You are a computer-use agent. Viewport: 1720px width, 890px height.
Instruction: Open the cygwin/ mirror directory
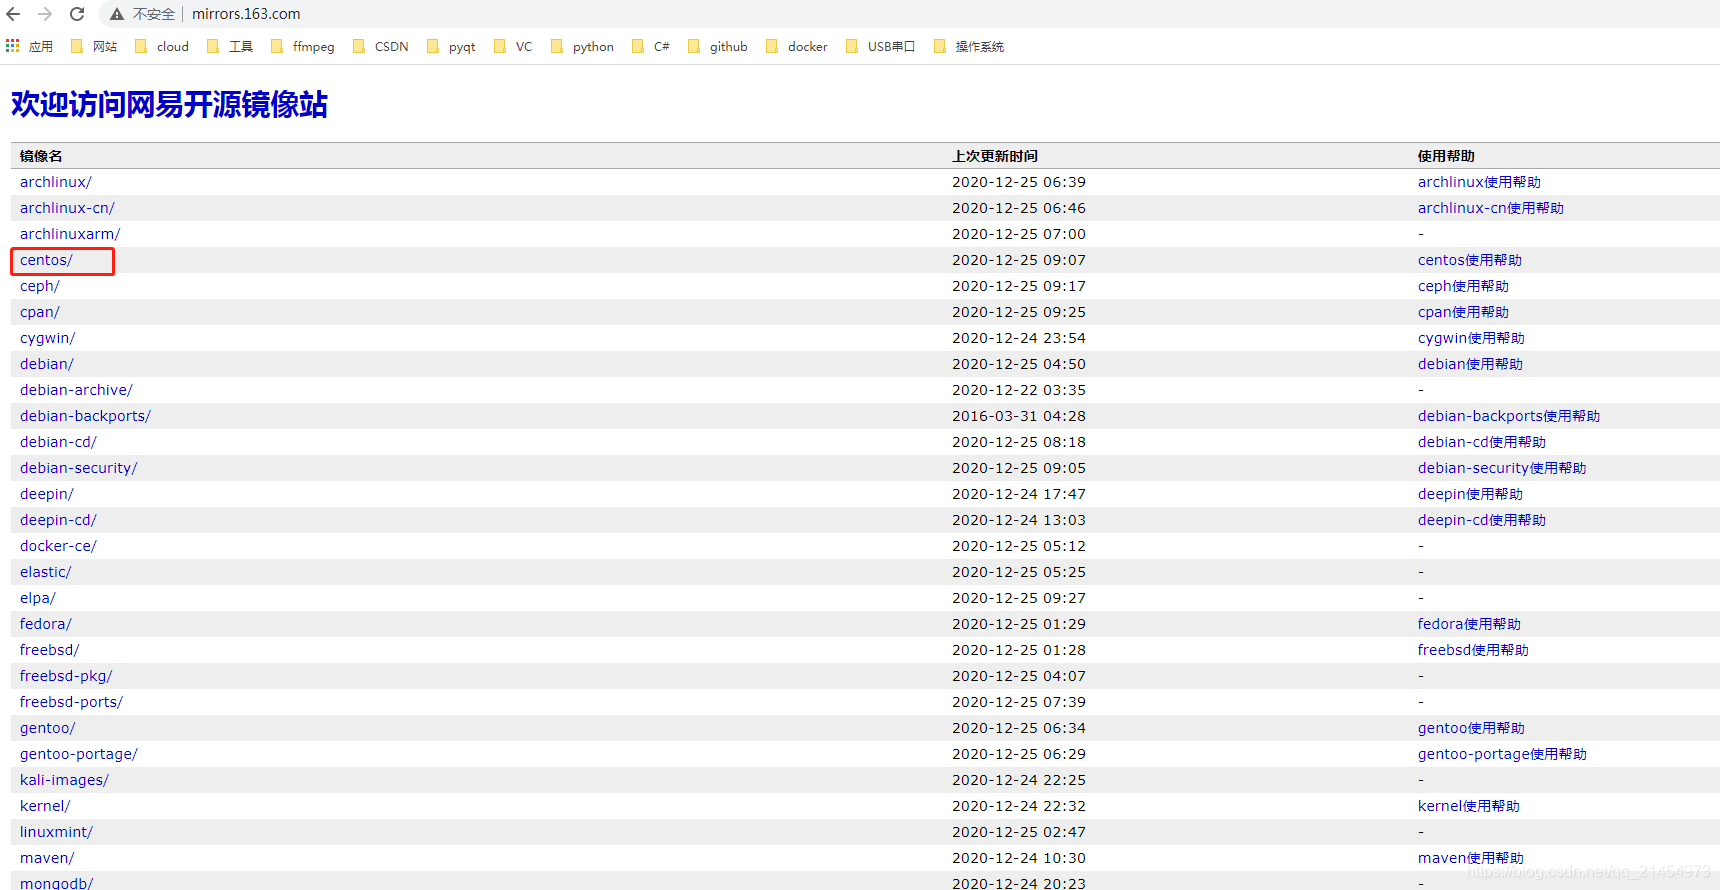(x=48, y=338)
